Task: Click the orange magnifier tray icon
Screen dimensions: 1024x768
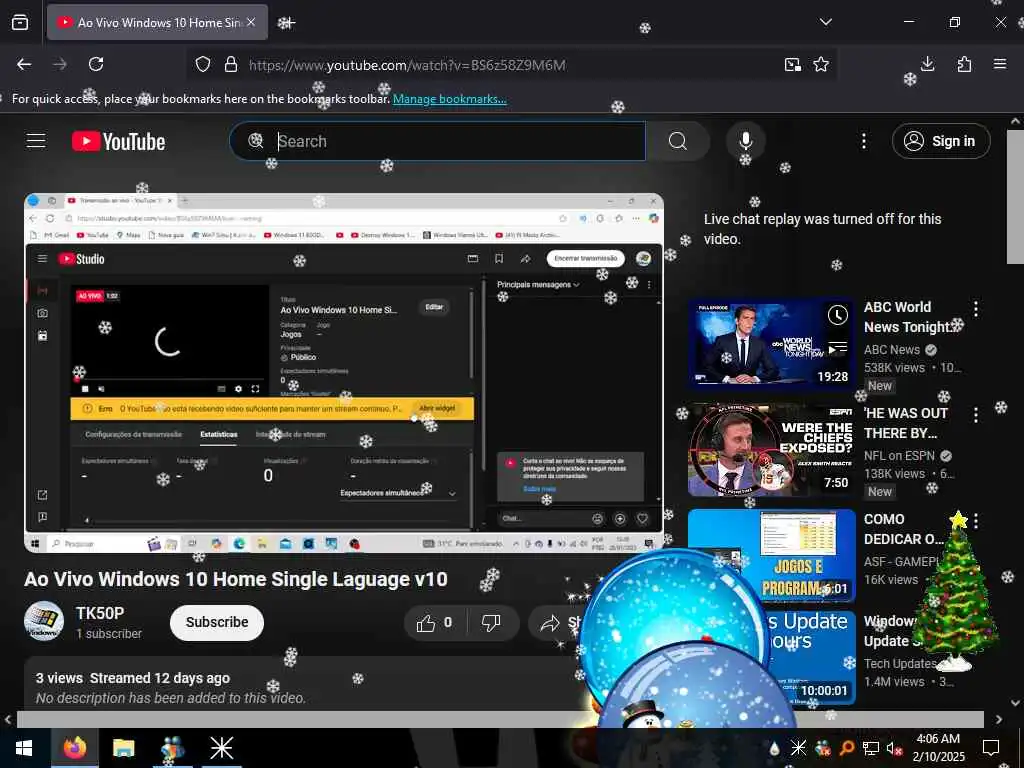Action: click(846, 748)
